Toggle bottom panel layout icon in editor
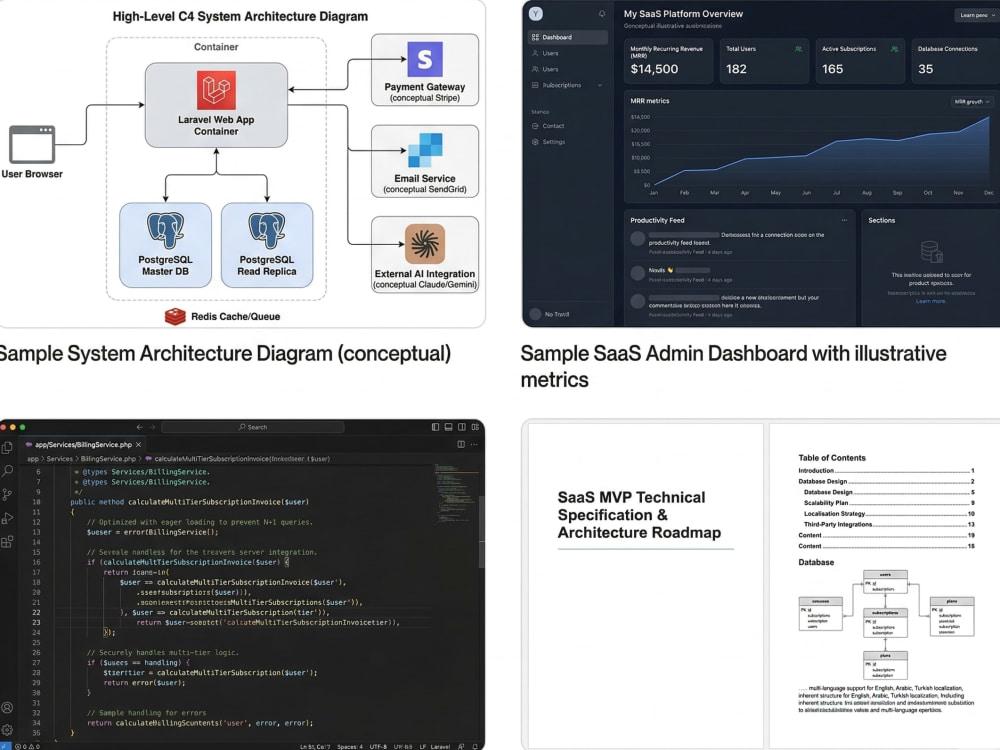 tap(448, 427)
